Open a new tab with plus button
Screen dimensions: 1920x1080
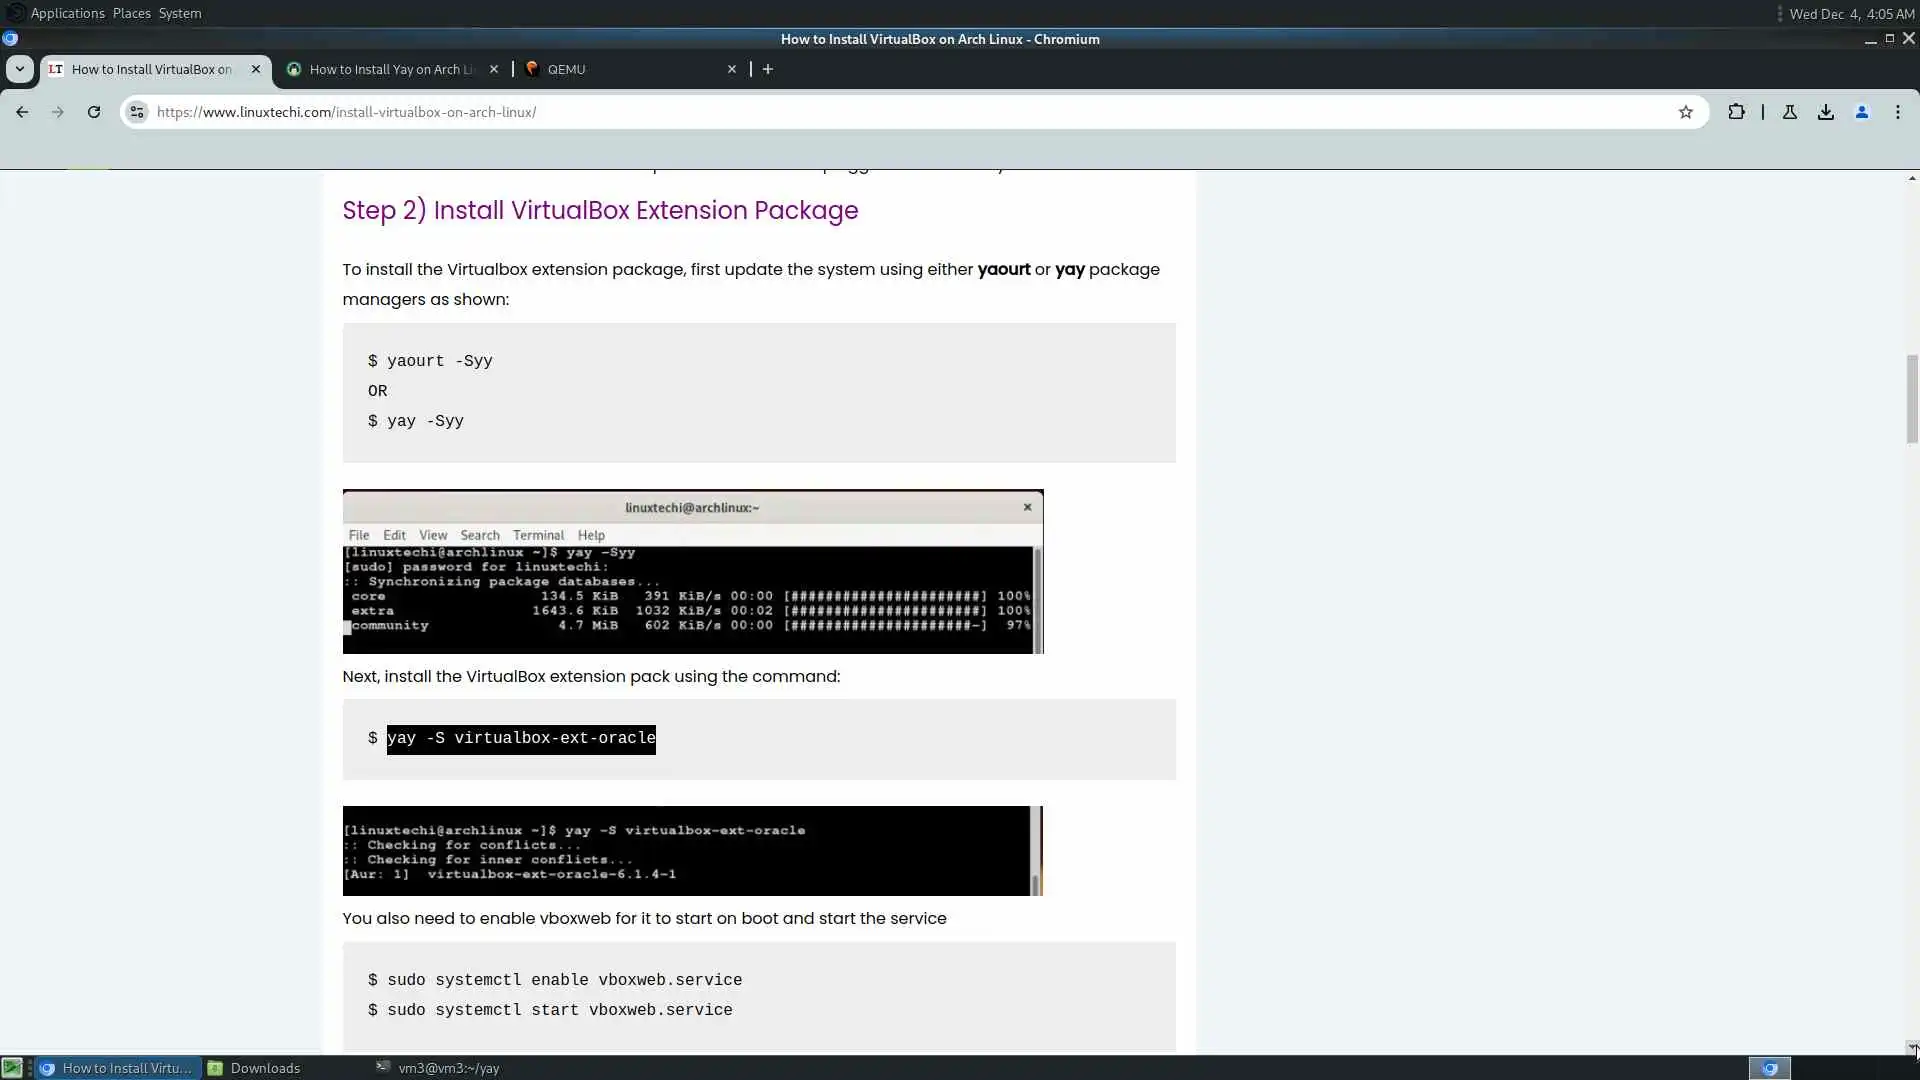768,69
